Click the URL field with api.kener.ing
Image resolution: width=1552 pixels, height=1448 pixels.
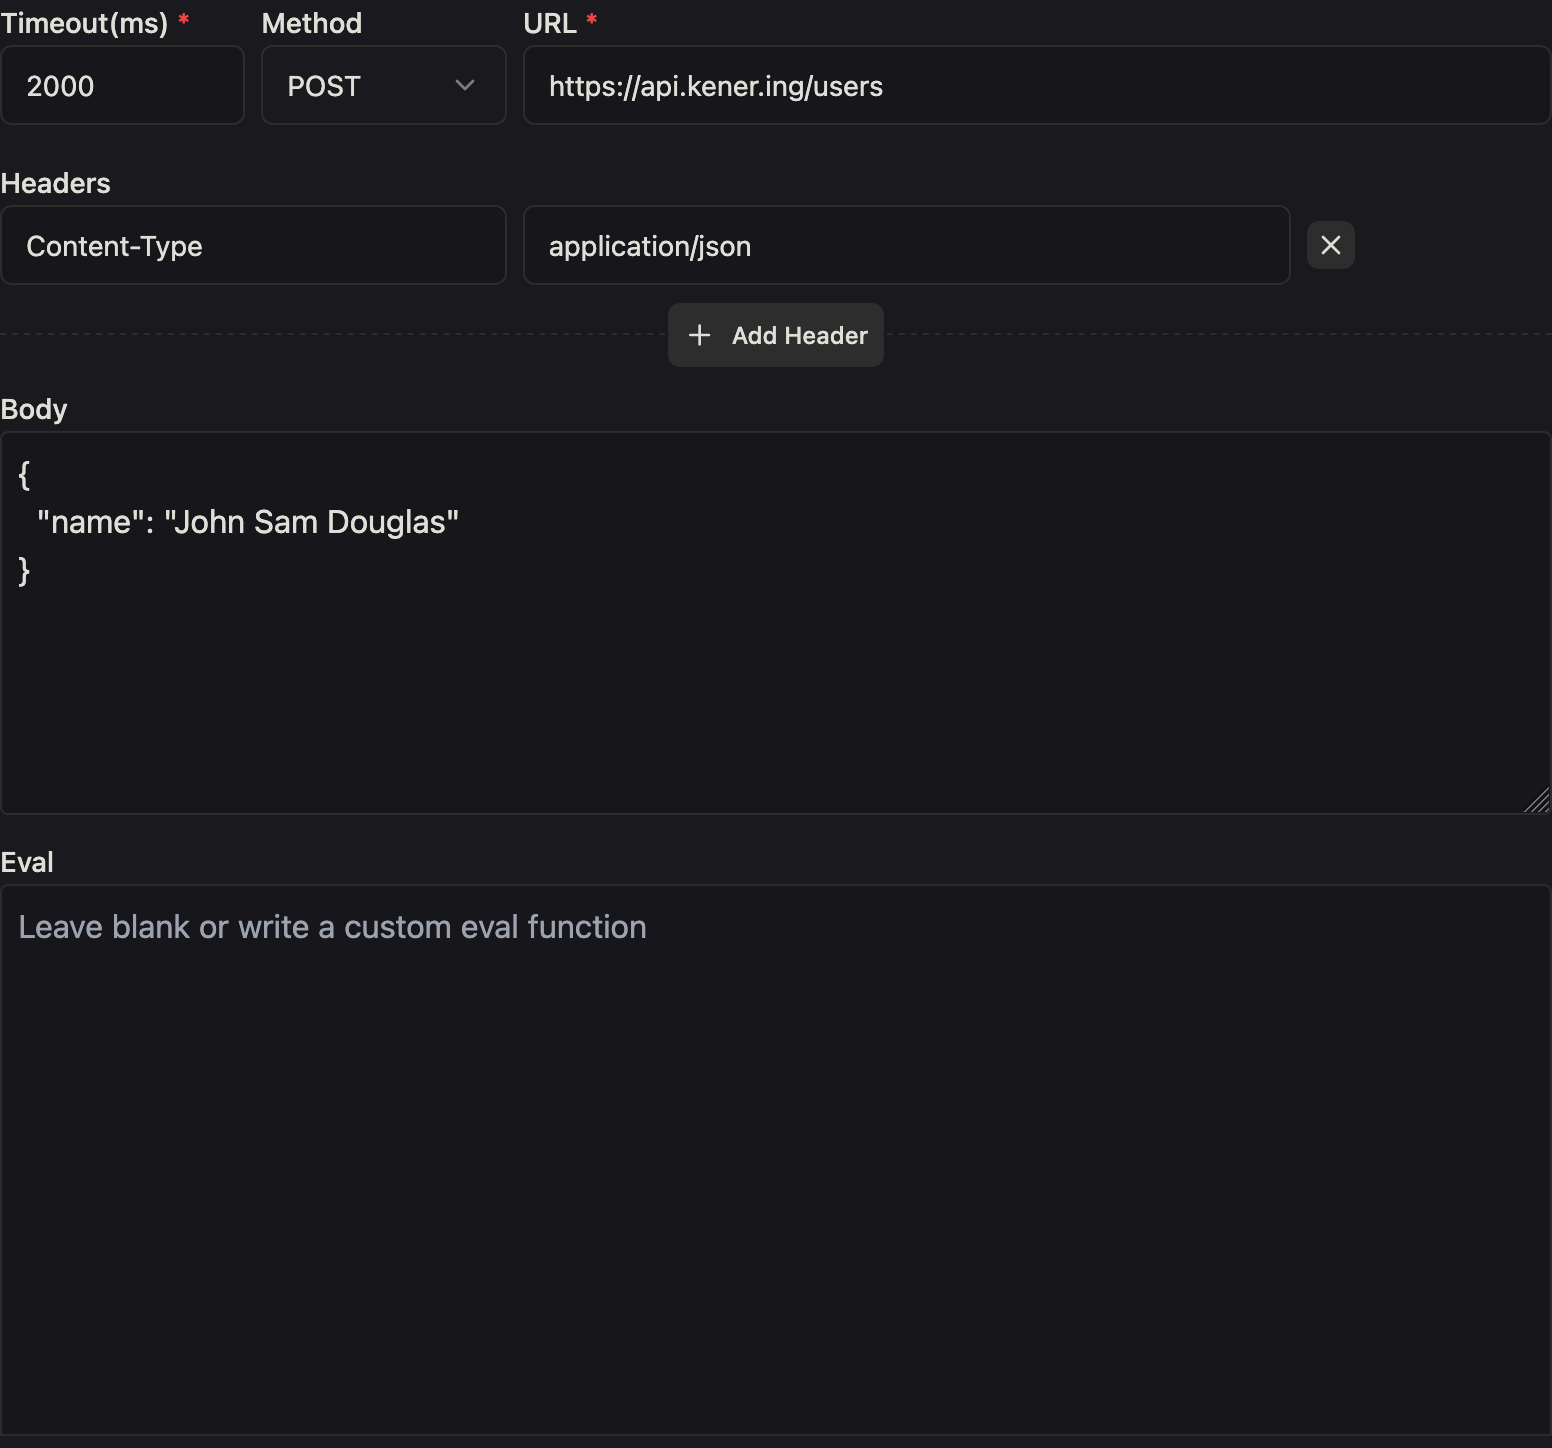[x=1036, y=86]
